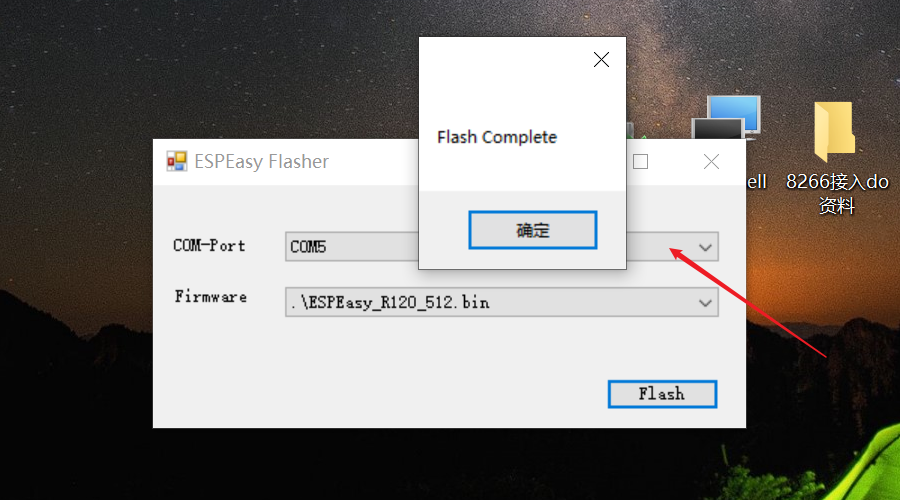Select the dual-monitor desktop icon

coord(727,117)
